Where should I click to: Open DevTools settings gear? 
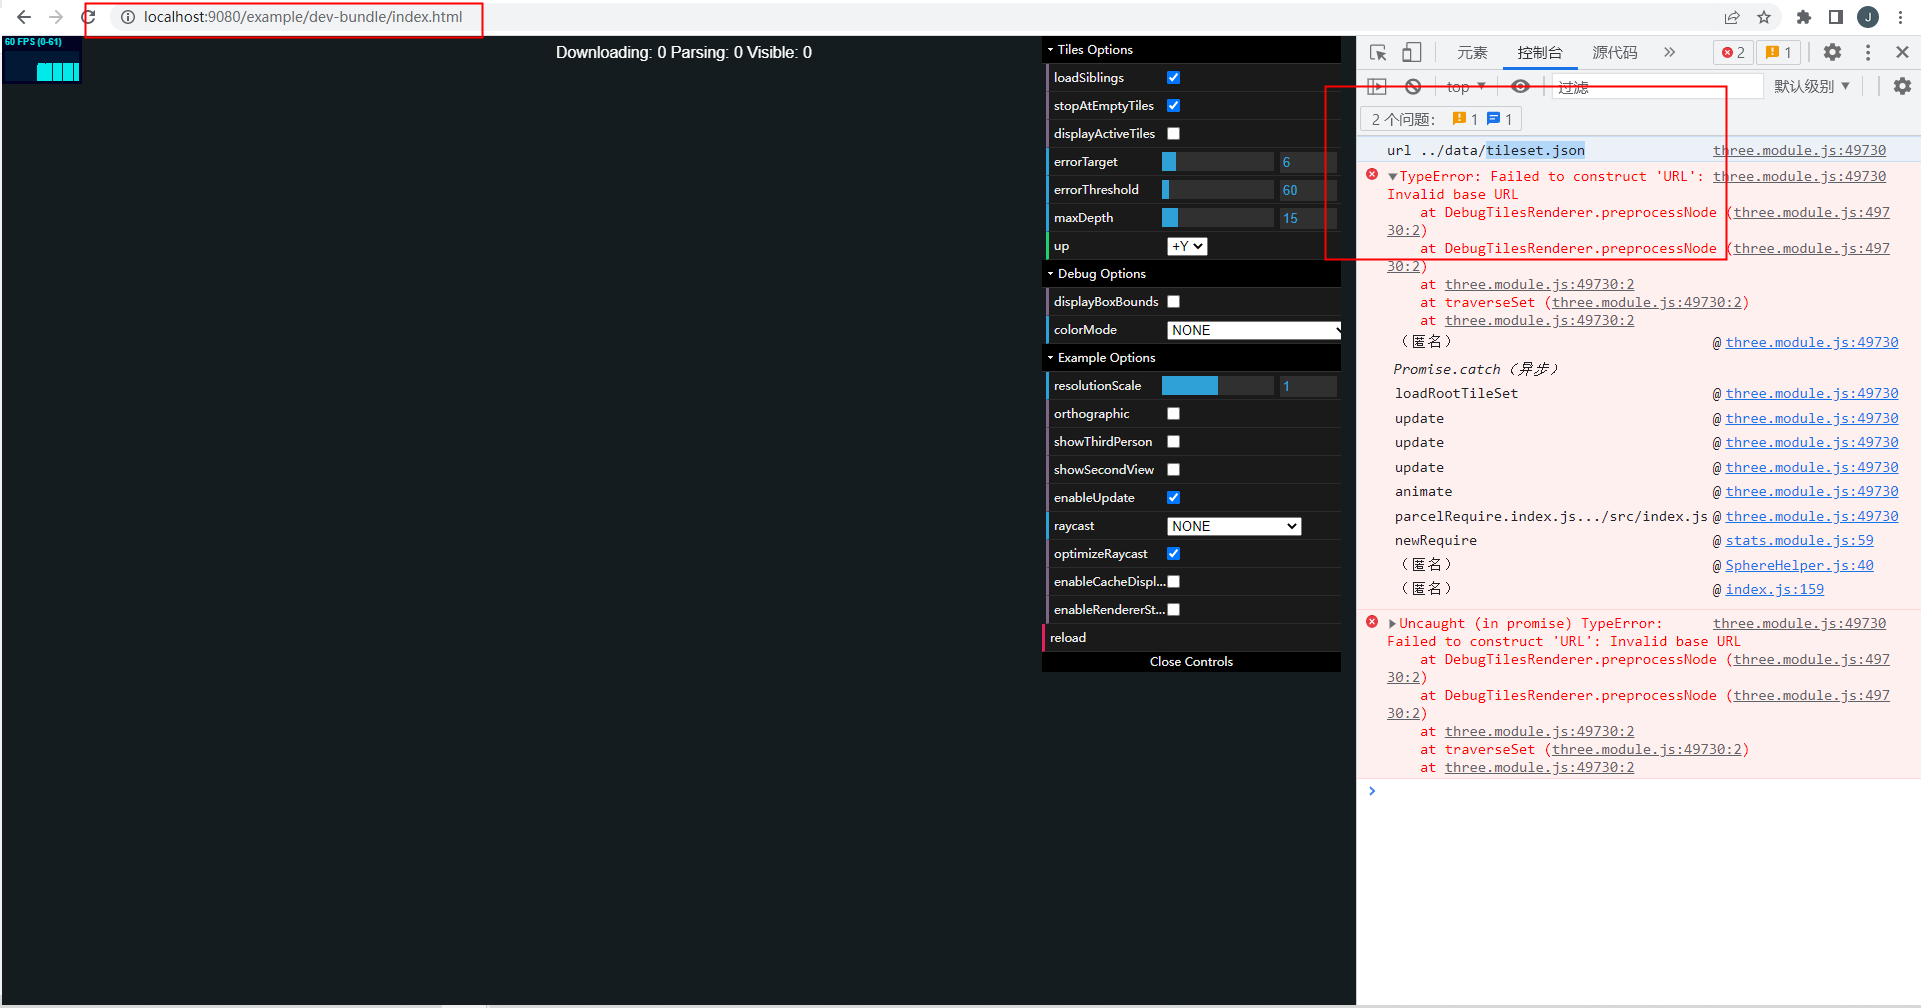tap(1833, 52)
